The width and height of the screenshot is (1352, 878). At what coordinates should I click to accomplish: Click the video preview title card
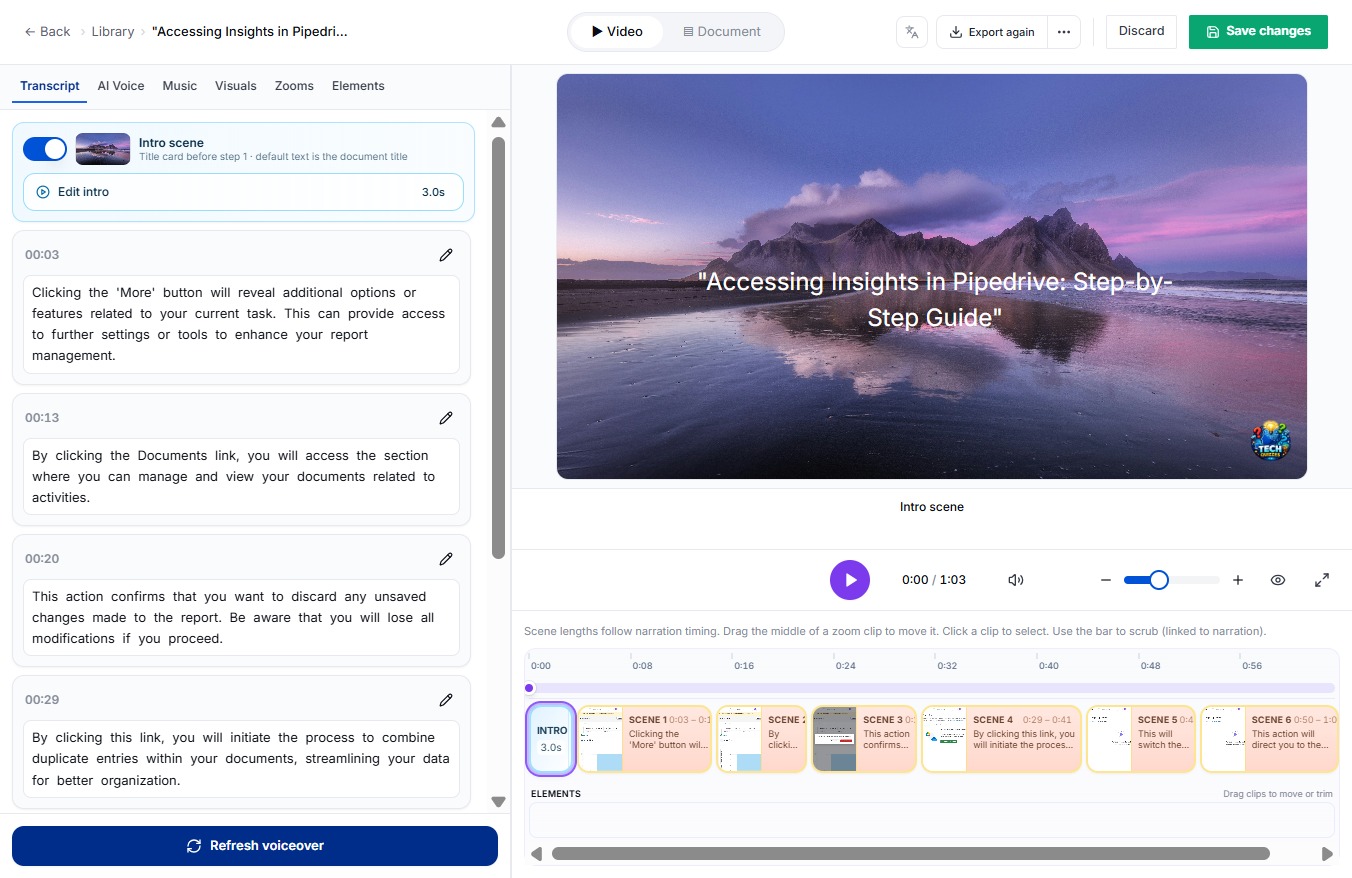pyautogui.click(x=932, y=276)
